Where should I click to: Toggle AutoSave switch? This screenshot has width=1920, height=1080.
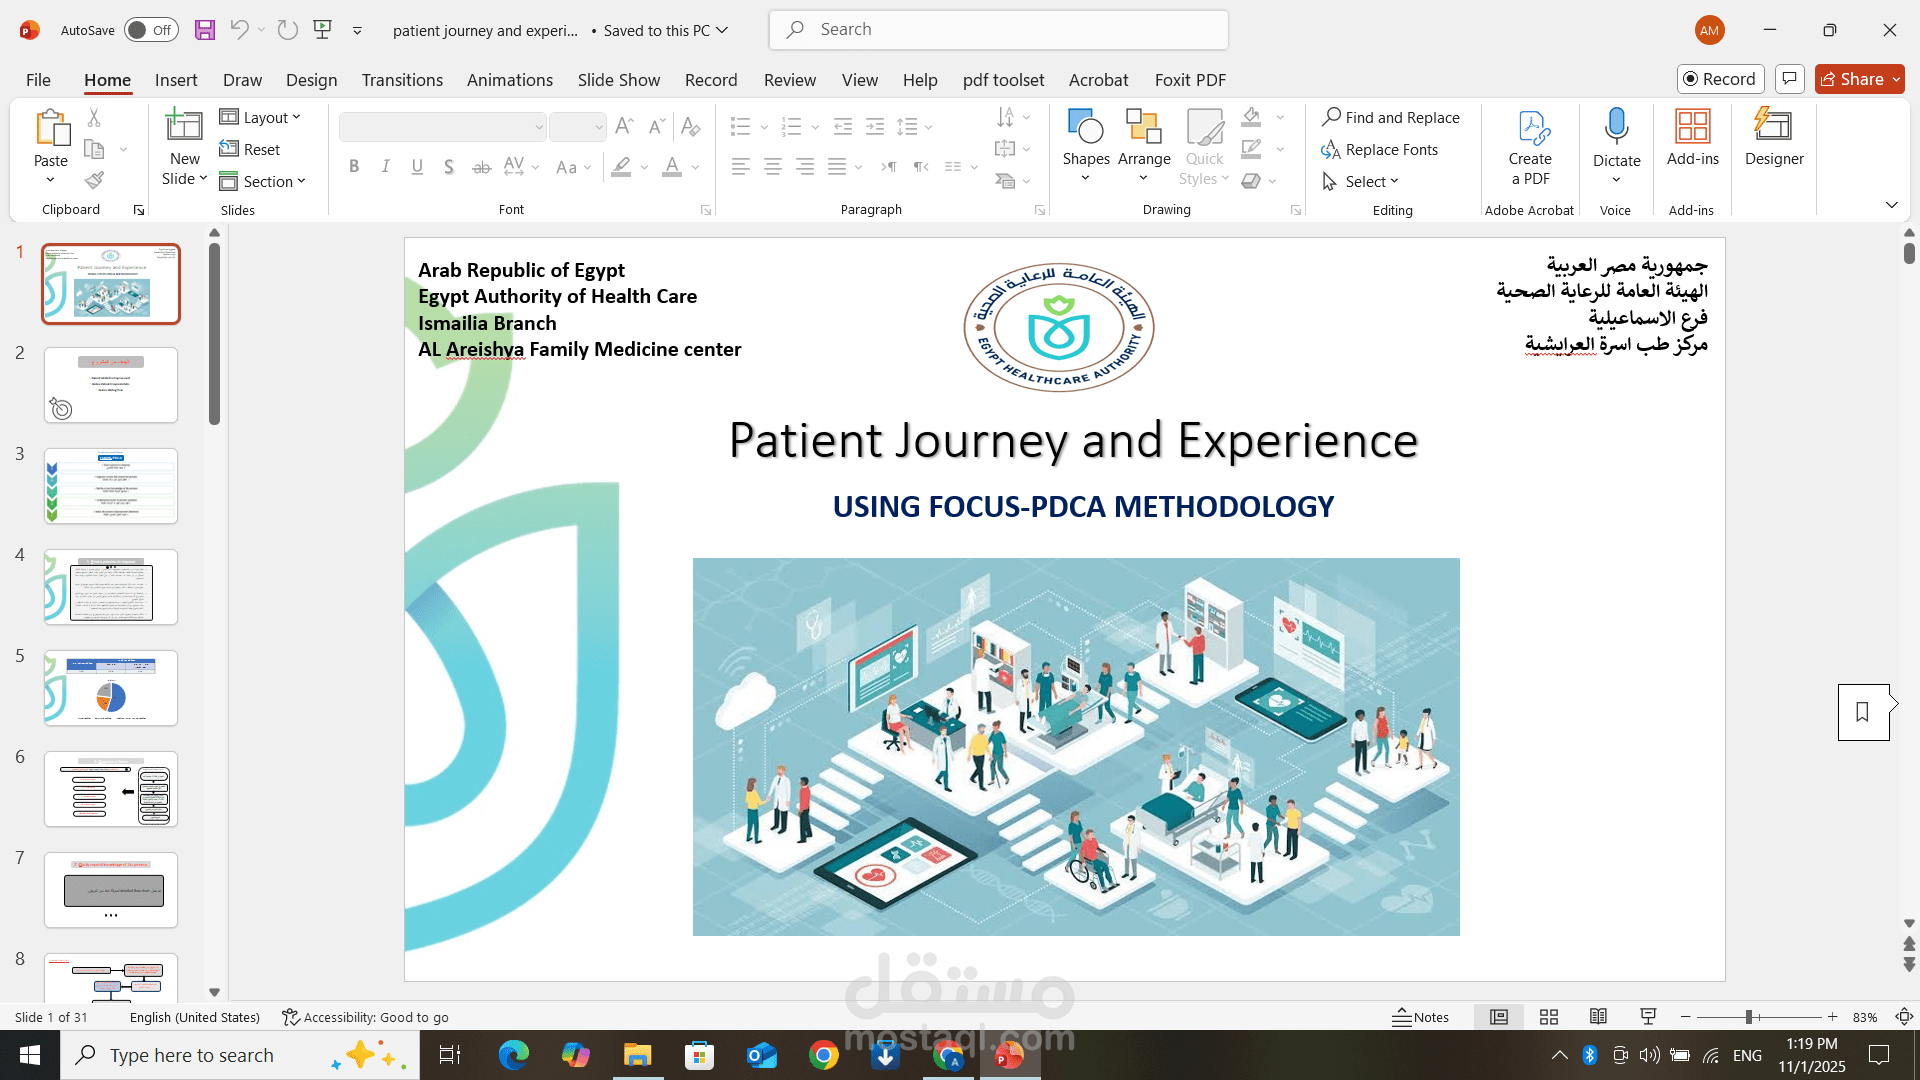(x=151, y=30)
